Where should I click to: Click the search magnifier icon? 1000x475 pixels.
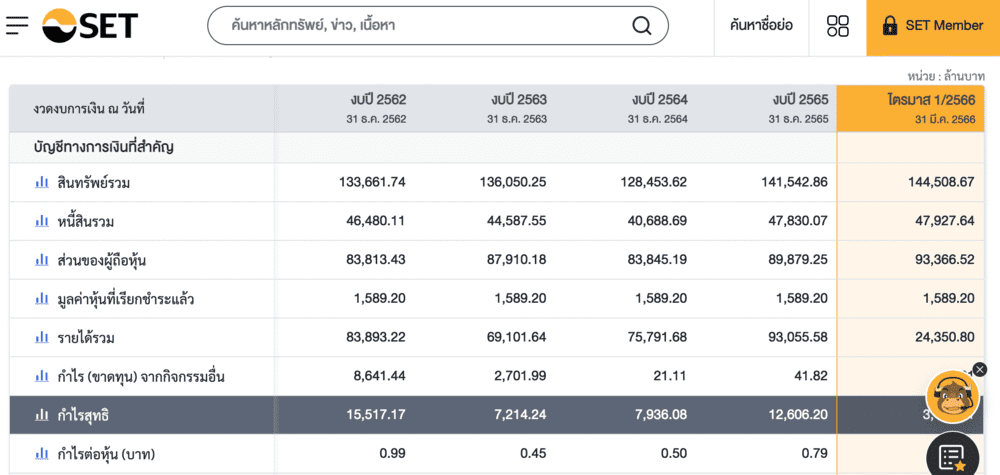coord(642,25)
